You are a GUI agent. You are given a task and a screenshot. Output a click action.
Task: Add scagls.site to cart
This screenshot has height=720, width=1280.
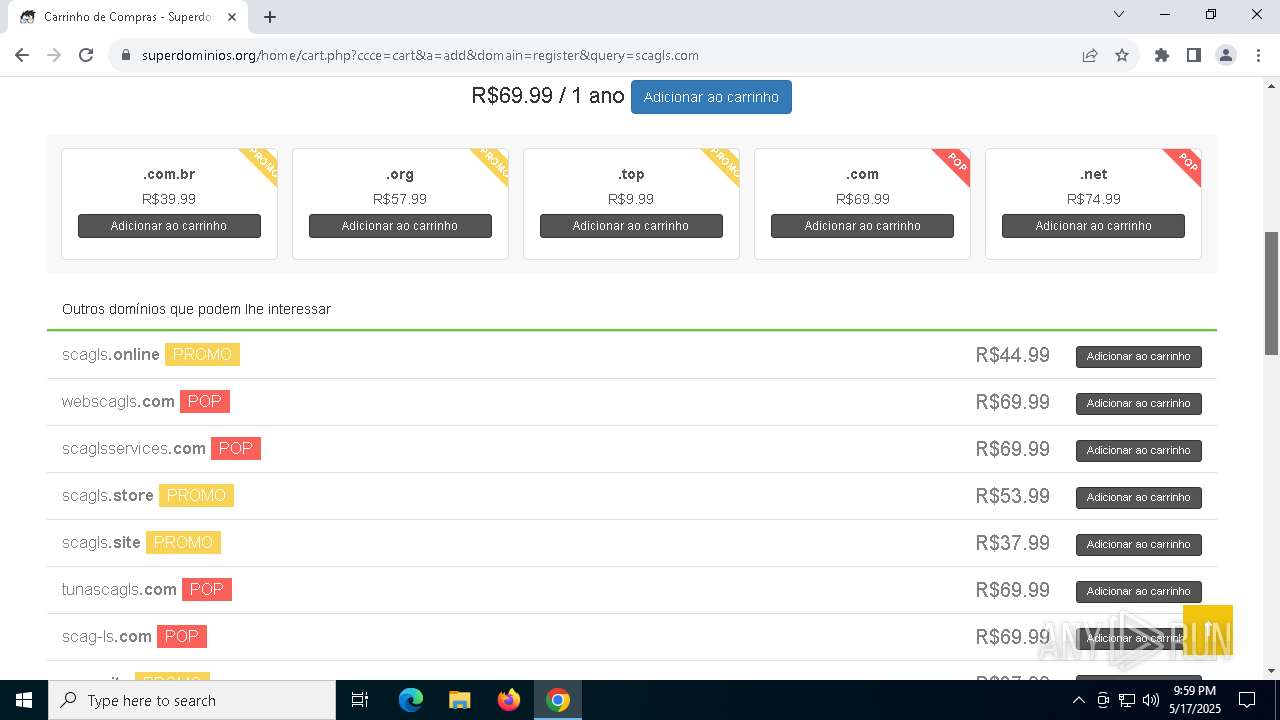[x=1138, y=545]
